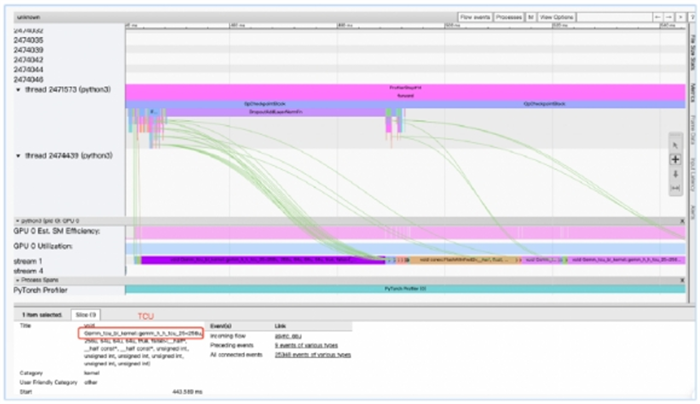
Task: Select the long purple gemm kernel slice on stream 1
Action: (263, 260)
